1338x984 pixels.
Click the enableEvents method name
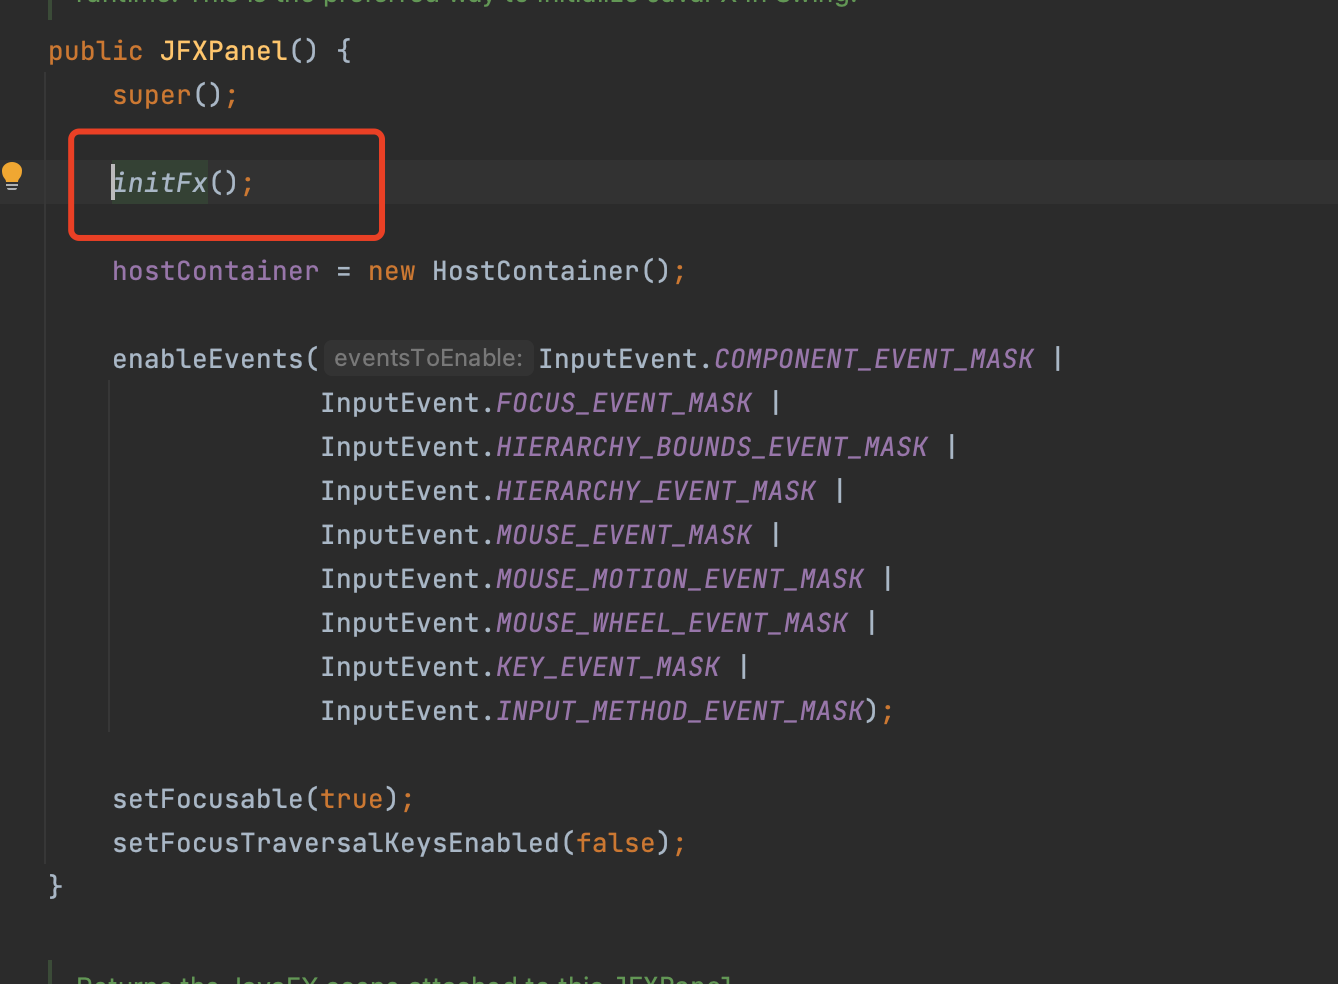coord(207,358)
